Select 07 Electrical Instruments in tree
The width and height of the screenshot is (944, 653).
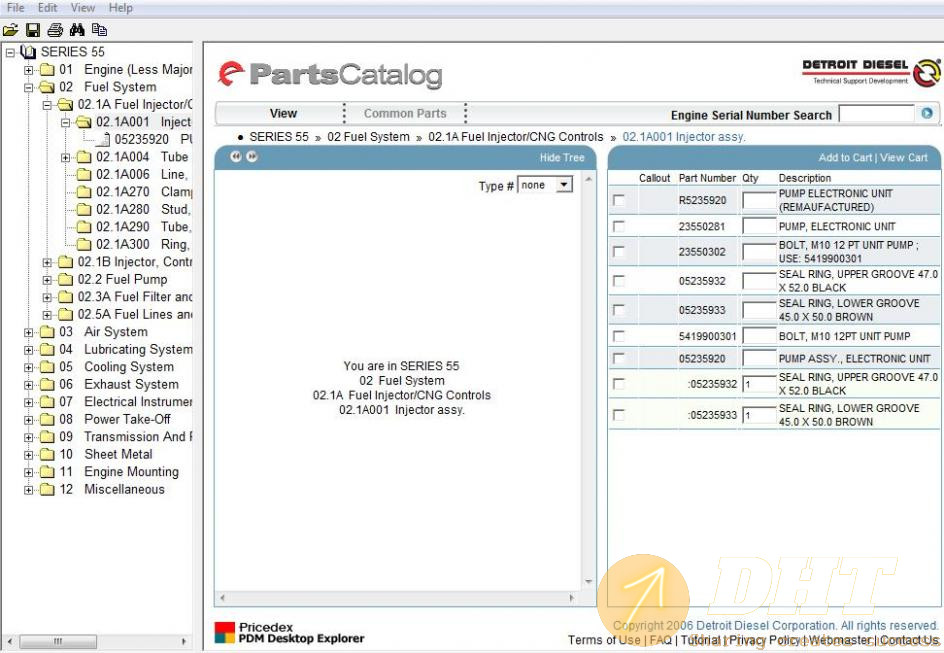[x=125, y=402]
